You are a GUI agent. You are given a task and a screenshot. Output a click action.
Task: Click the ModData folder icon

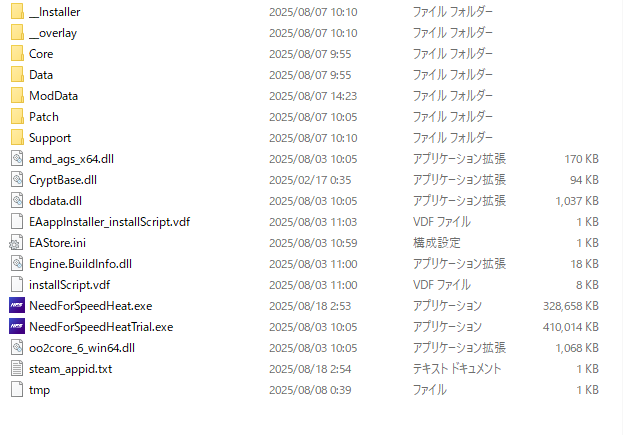[x=17, y=96]
